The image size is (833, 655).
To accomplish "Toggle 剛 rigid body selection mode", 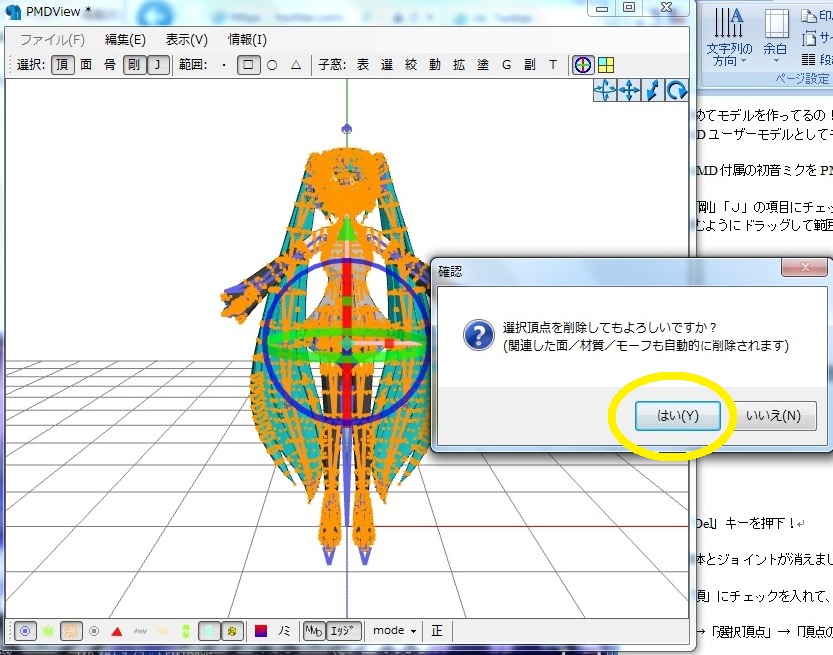I will [134, 65].
